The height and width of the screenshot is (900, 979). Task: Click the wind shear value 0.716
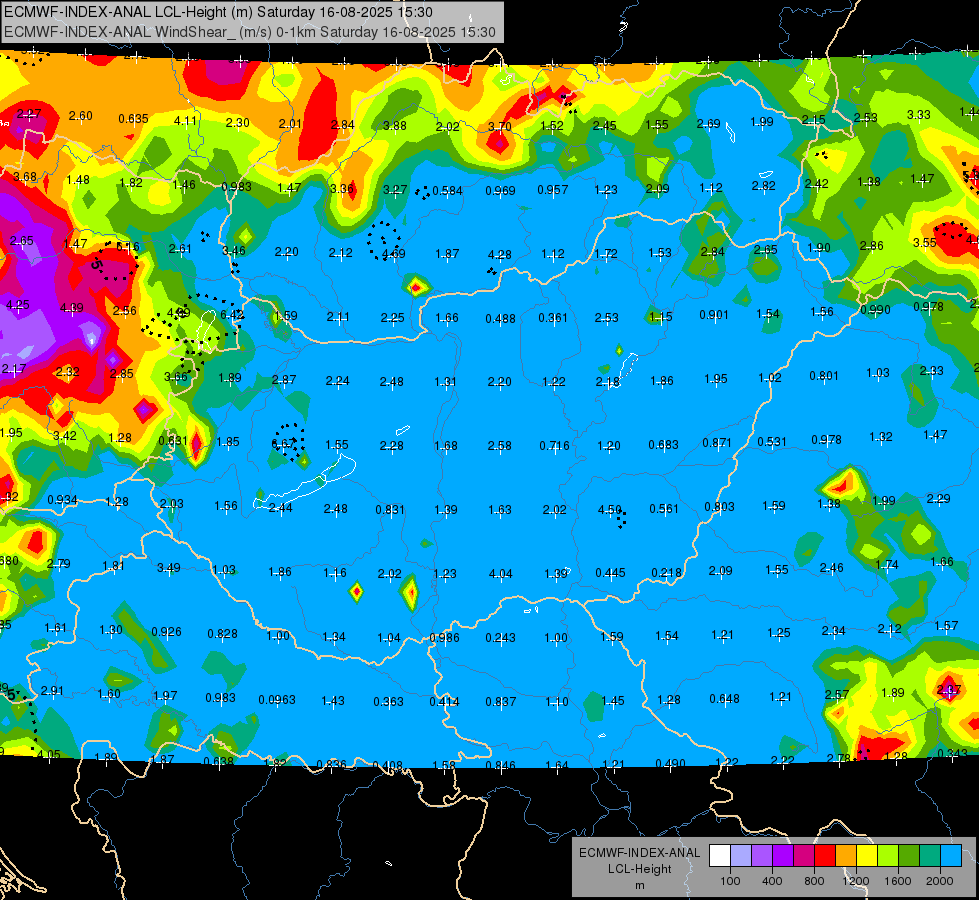point(554,445)
